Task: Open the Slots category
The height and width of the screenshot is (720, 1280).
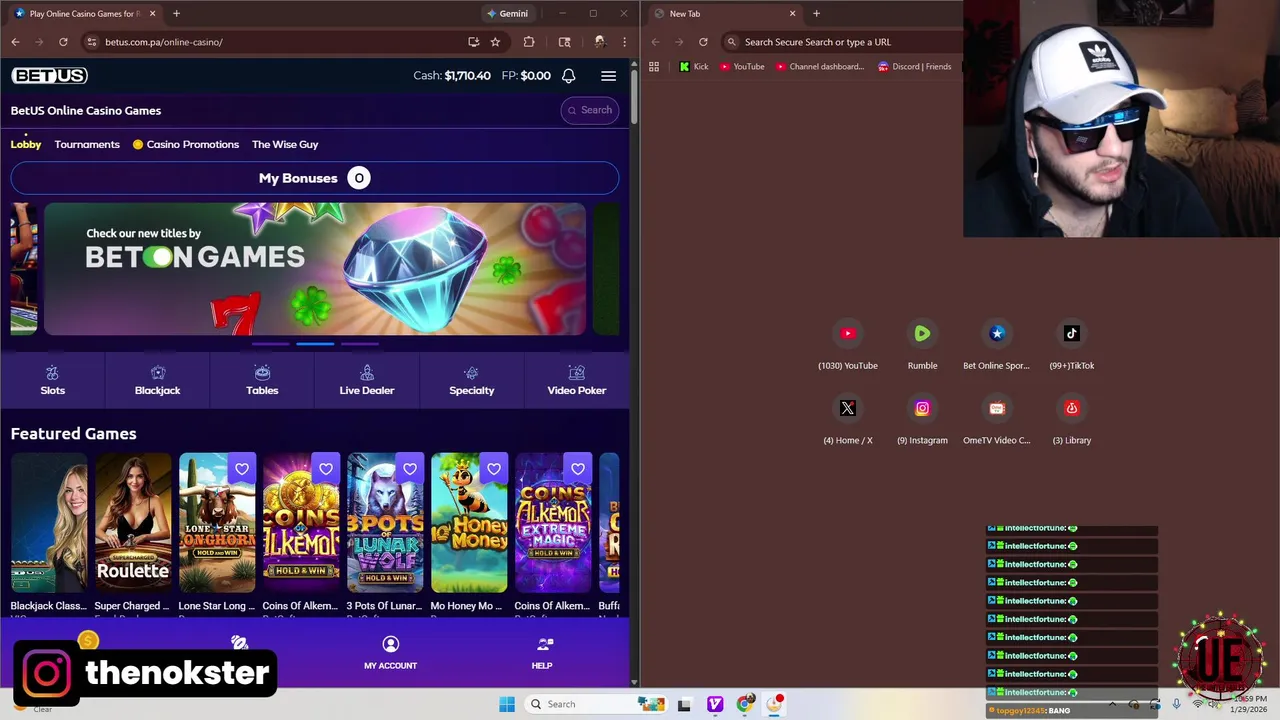Action: (52, 380)
